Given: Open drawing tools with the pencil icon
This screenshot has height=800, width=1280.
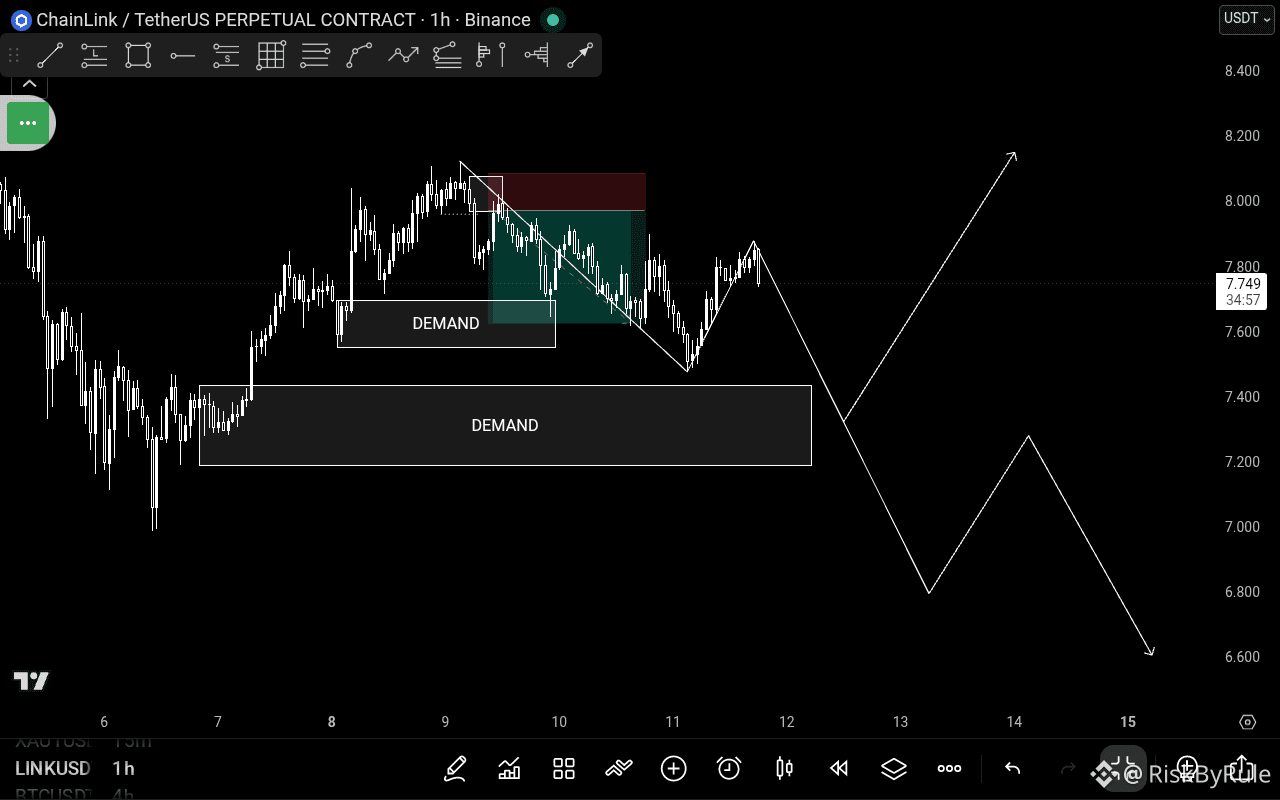Looking at the screenshot, I should (455, 768).
